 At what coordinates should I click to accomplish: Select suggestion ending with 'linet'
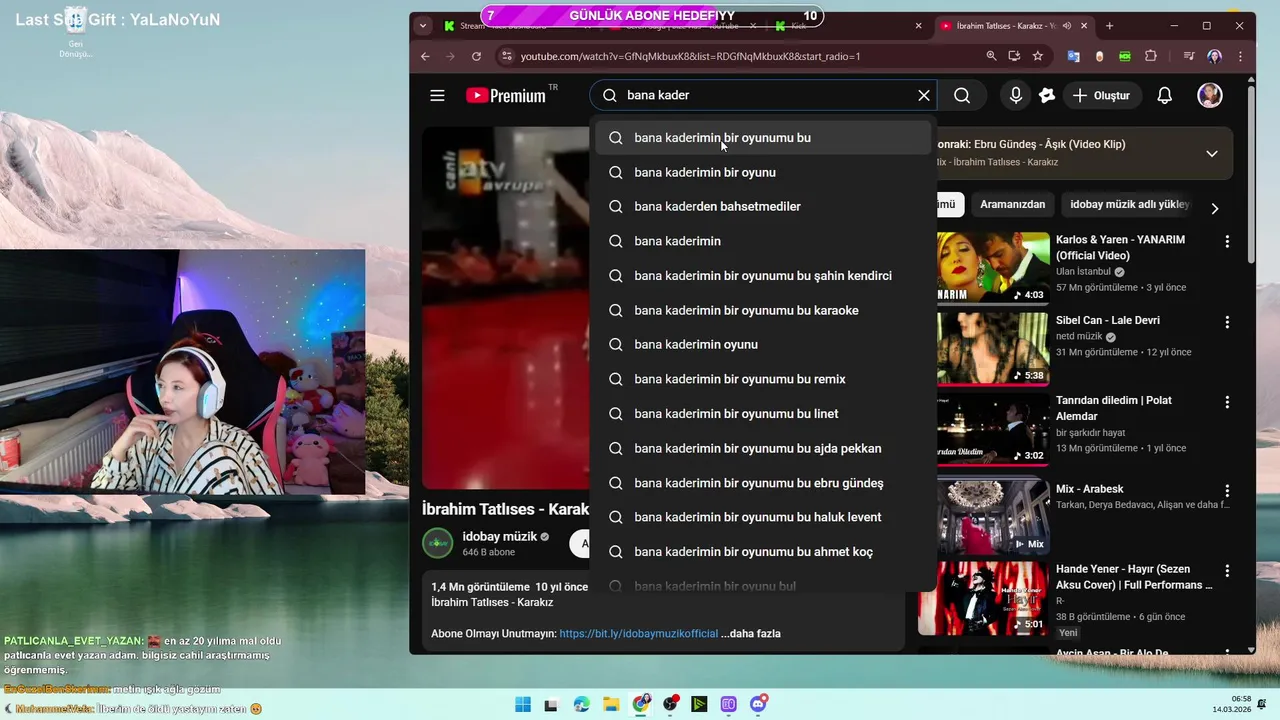(763, 414)
